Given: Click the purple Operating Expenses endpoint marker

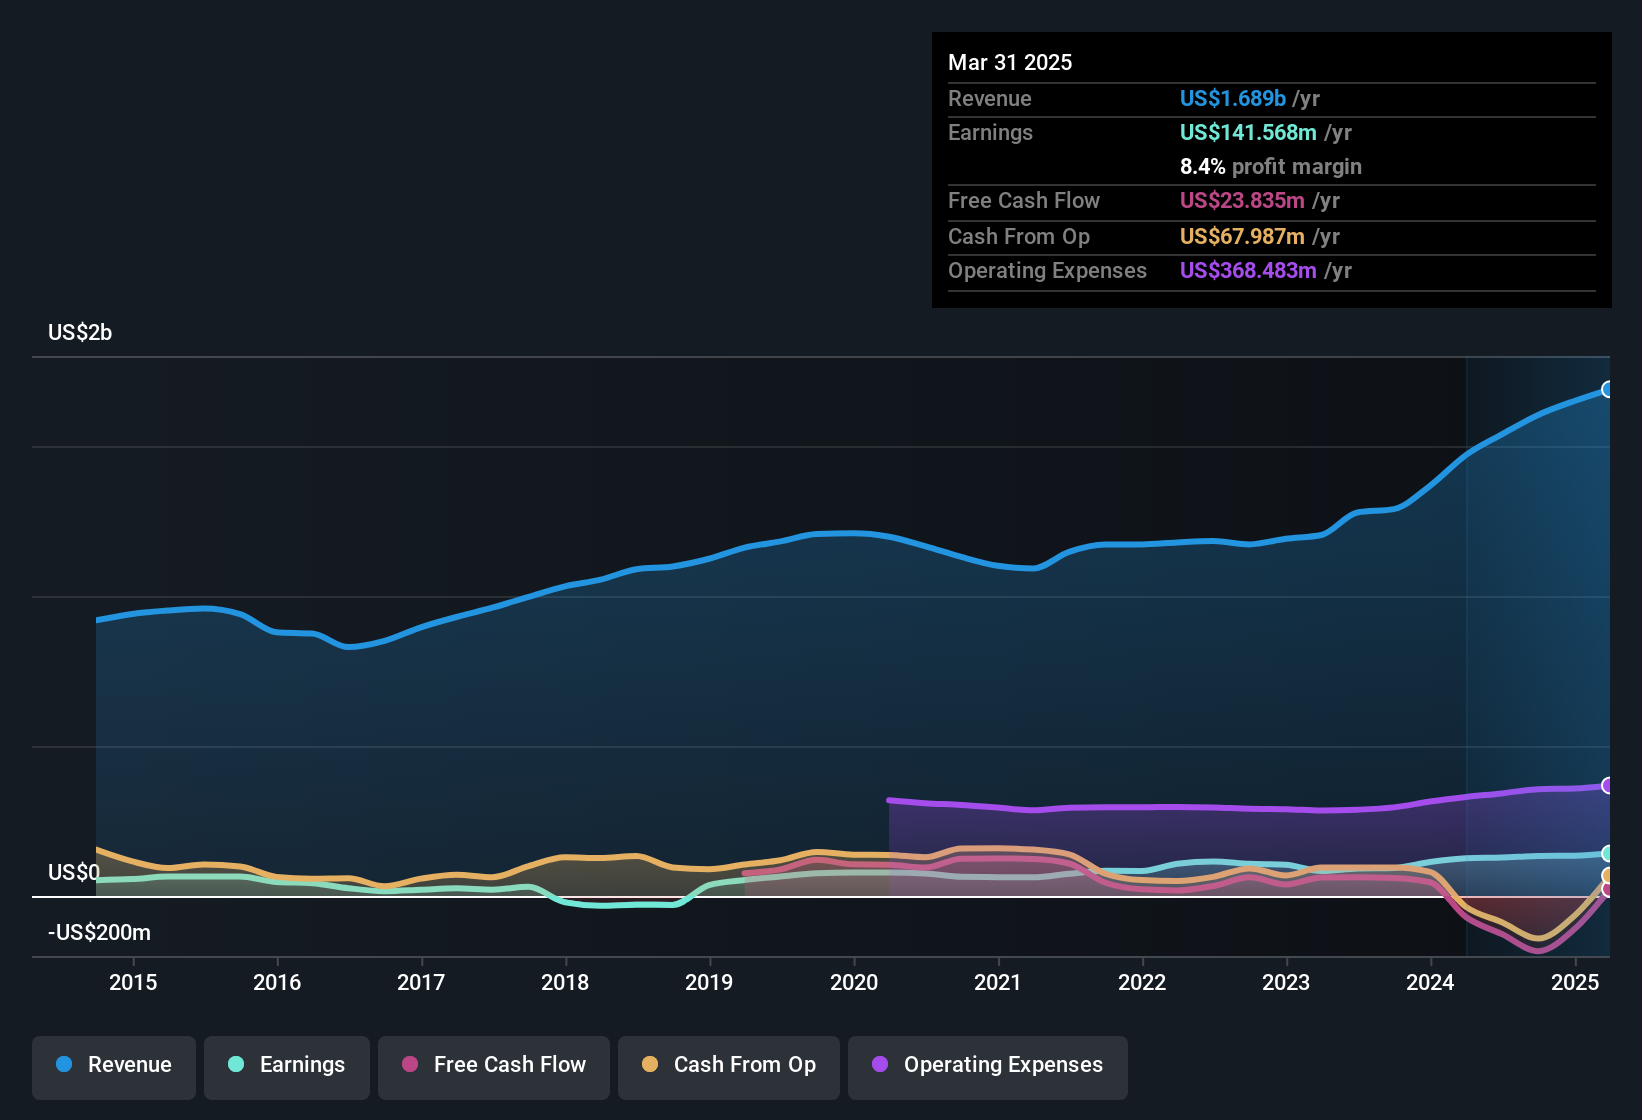Looking at the screenshot, I should (1607, 785).
